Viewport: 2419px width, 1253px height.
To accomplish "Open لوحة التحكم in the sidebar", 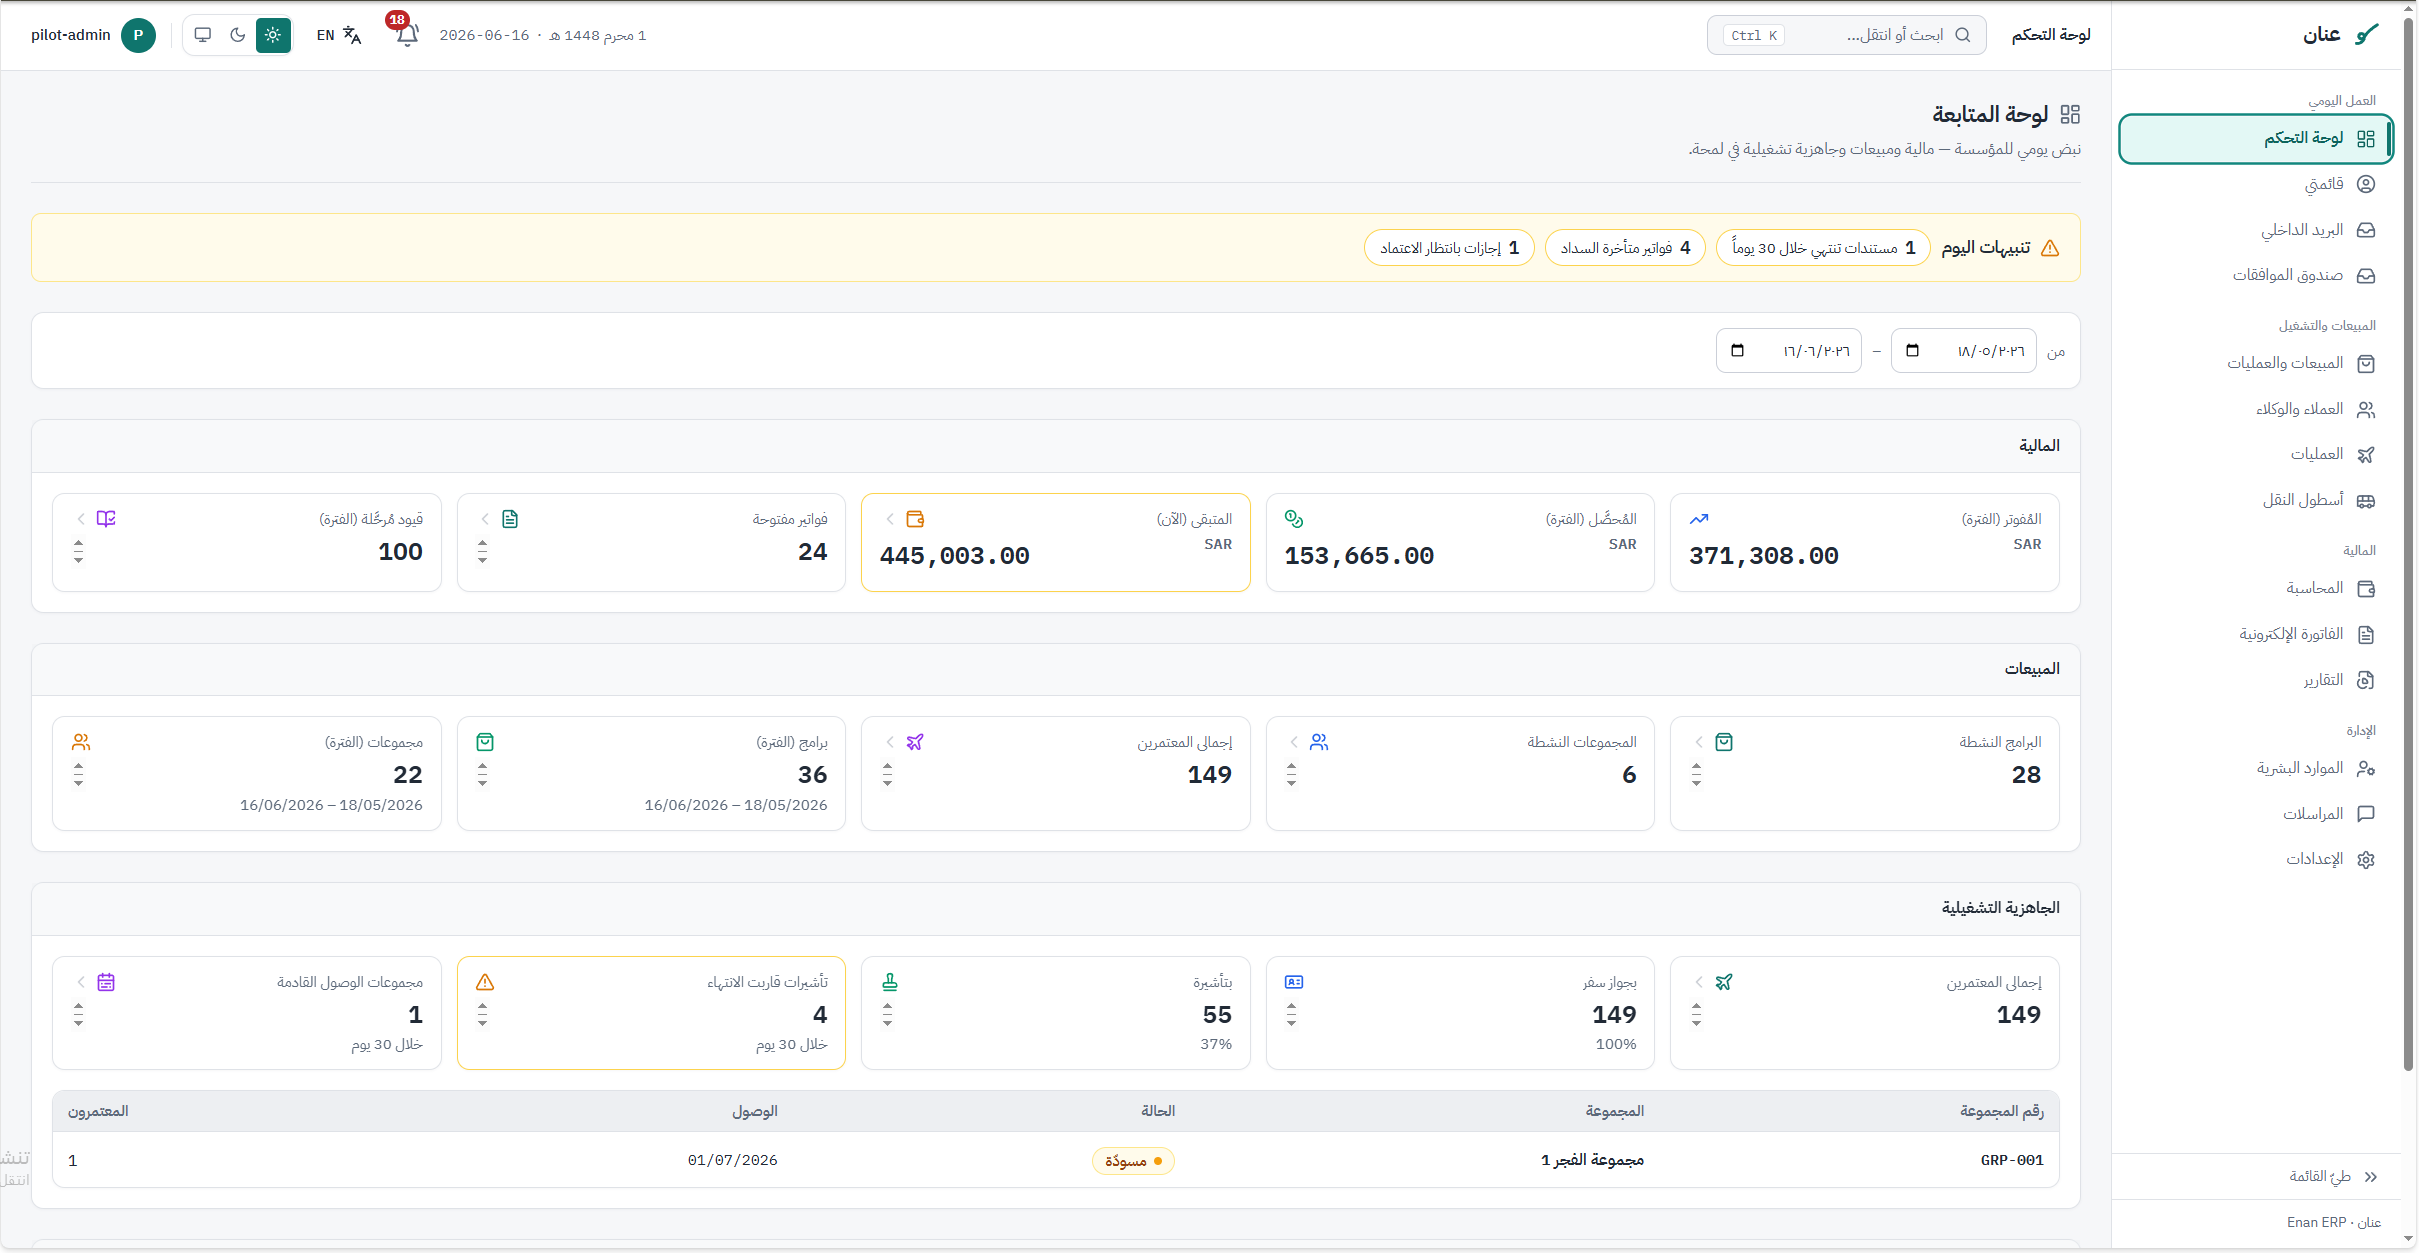I will (x=2256, y=139).
